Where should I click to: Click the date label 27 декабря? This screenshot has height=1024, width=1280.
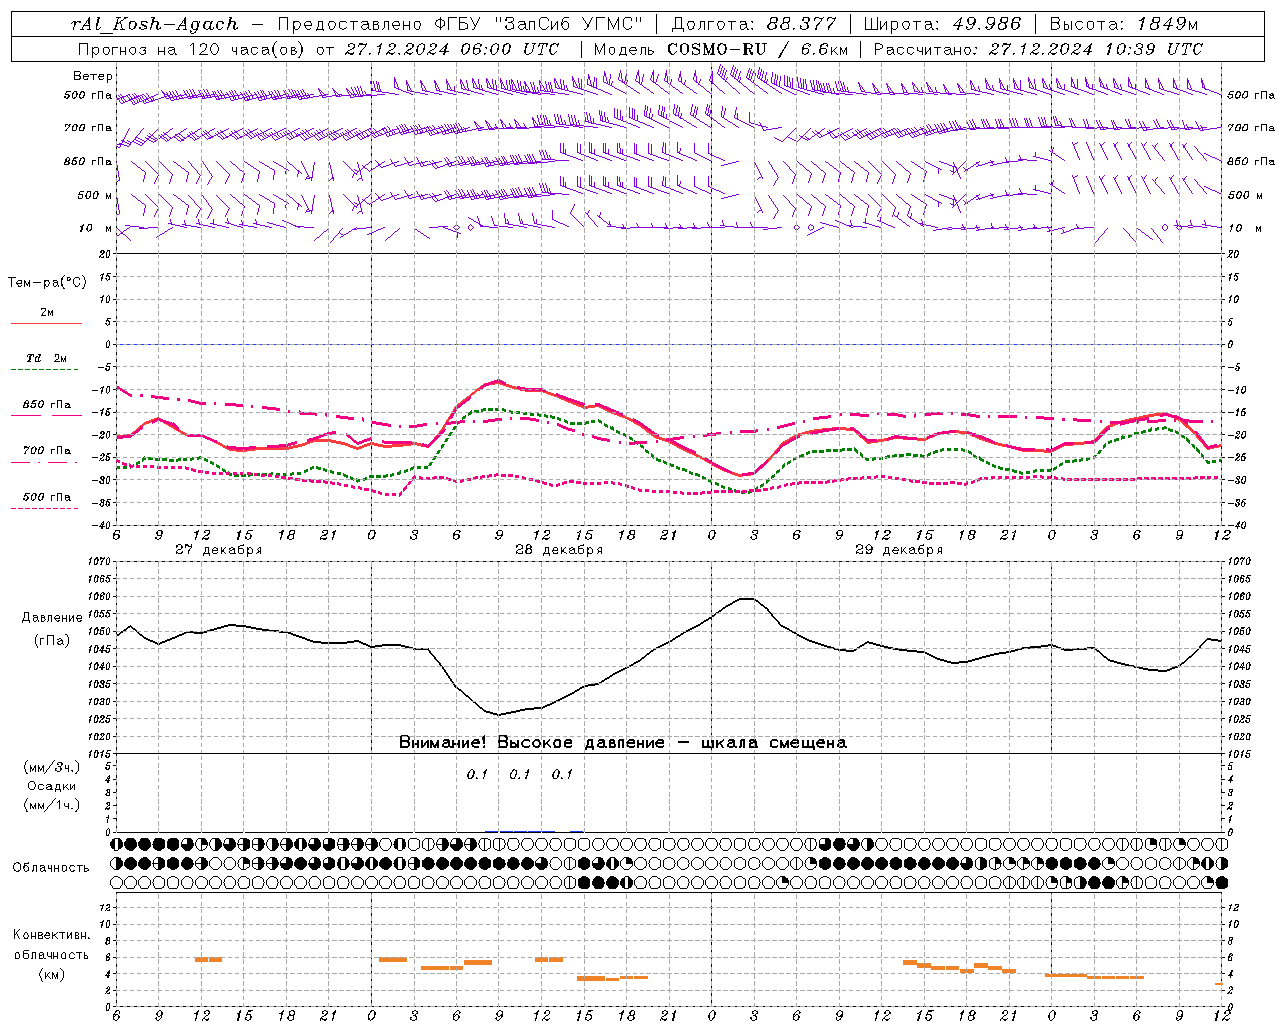pos(219,550)
